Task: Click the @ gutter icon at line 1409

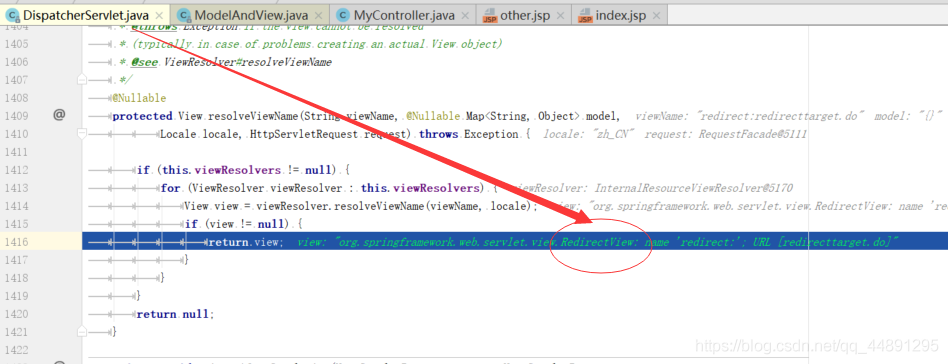Action: [x=59, y=114]
